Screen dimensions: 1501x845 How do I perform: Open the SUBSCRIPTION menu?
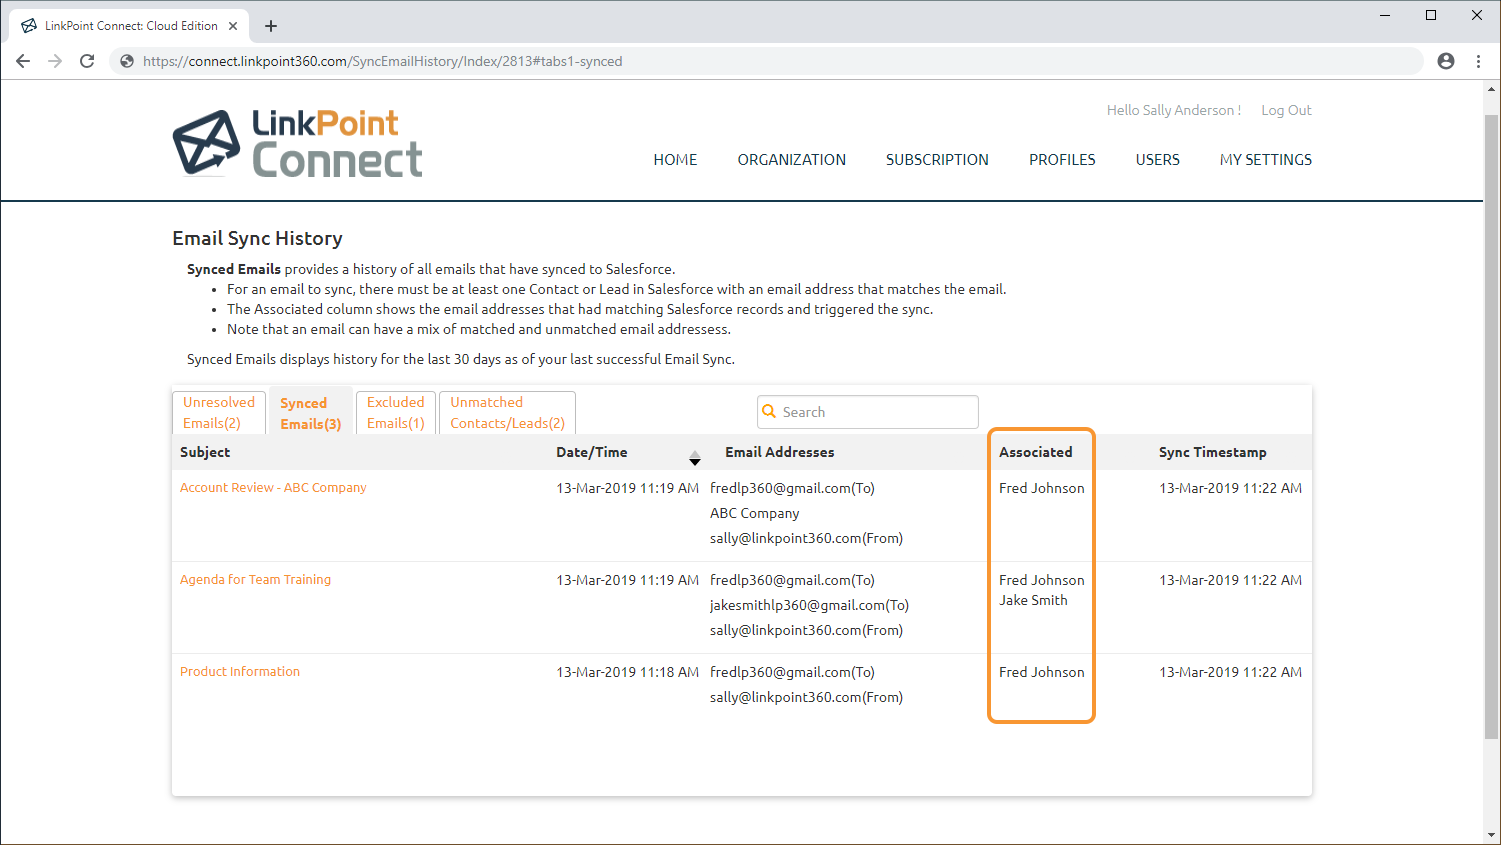(x=937, y=160)
